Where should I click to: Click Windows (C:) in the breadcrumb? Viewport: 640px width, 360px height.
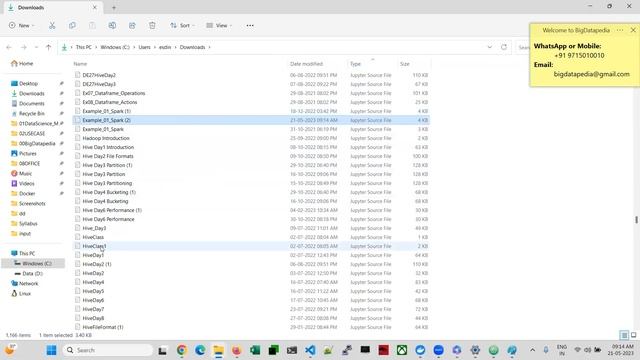115,47
